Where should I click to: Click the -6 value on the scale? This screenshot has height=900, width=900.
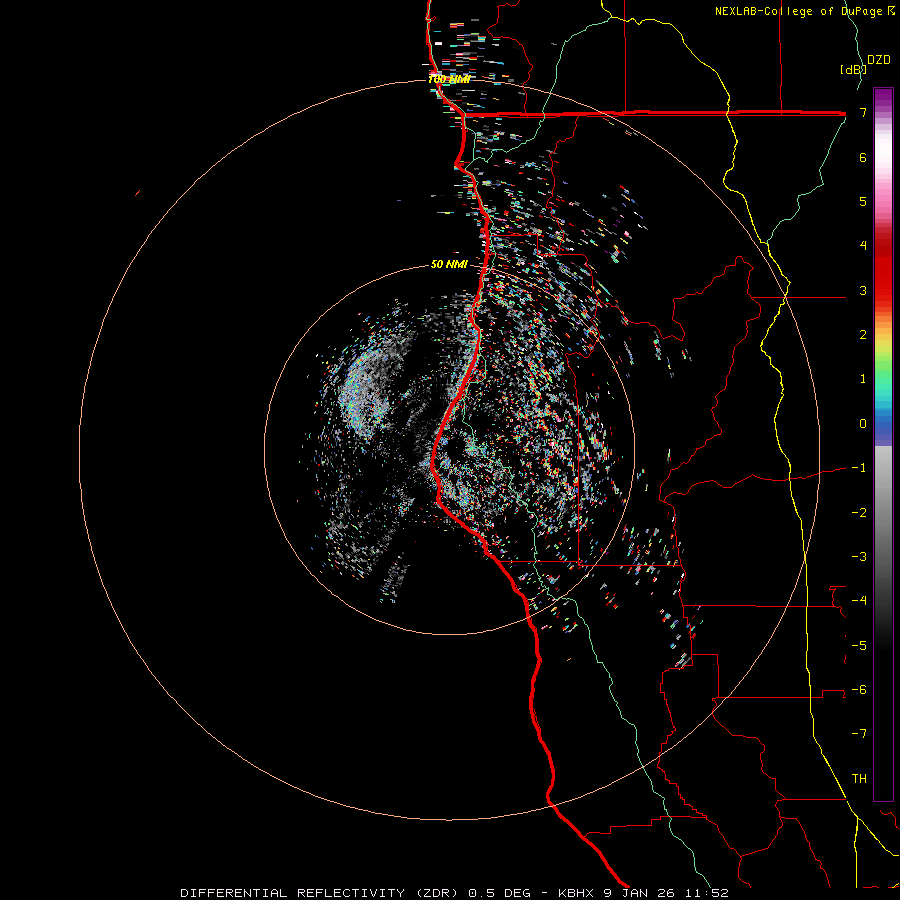[859, 689]
